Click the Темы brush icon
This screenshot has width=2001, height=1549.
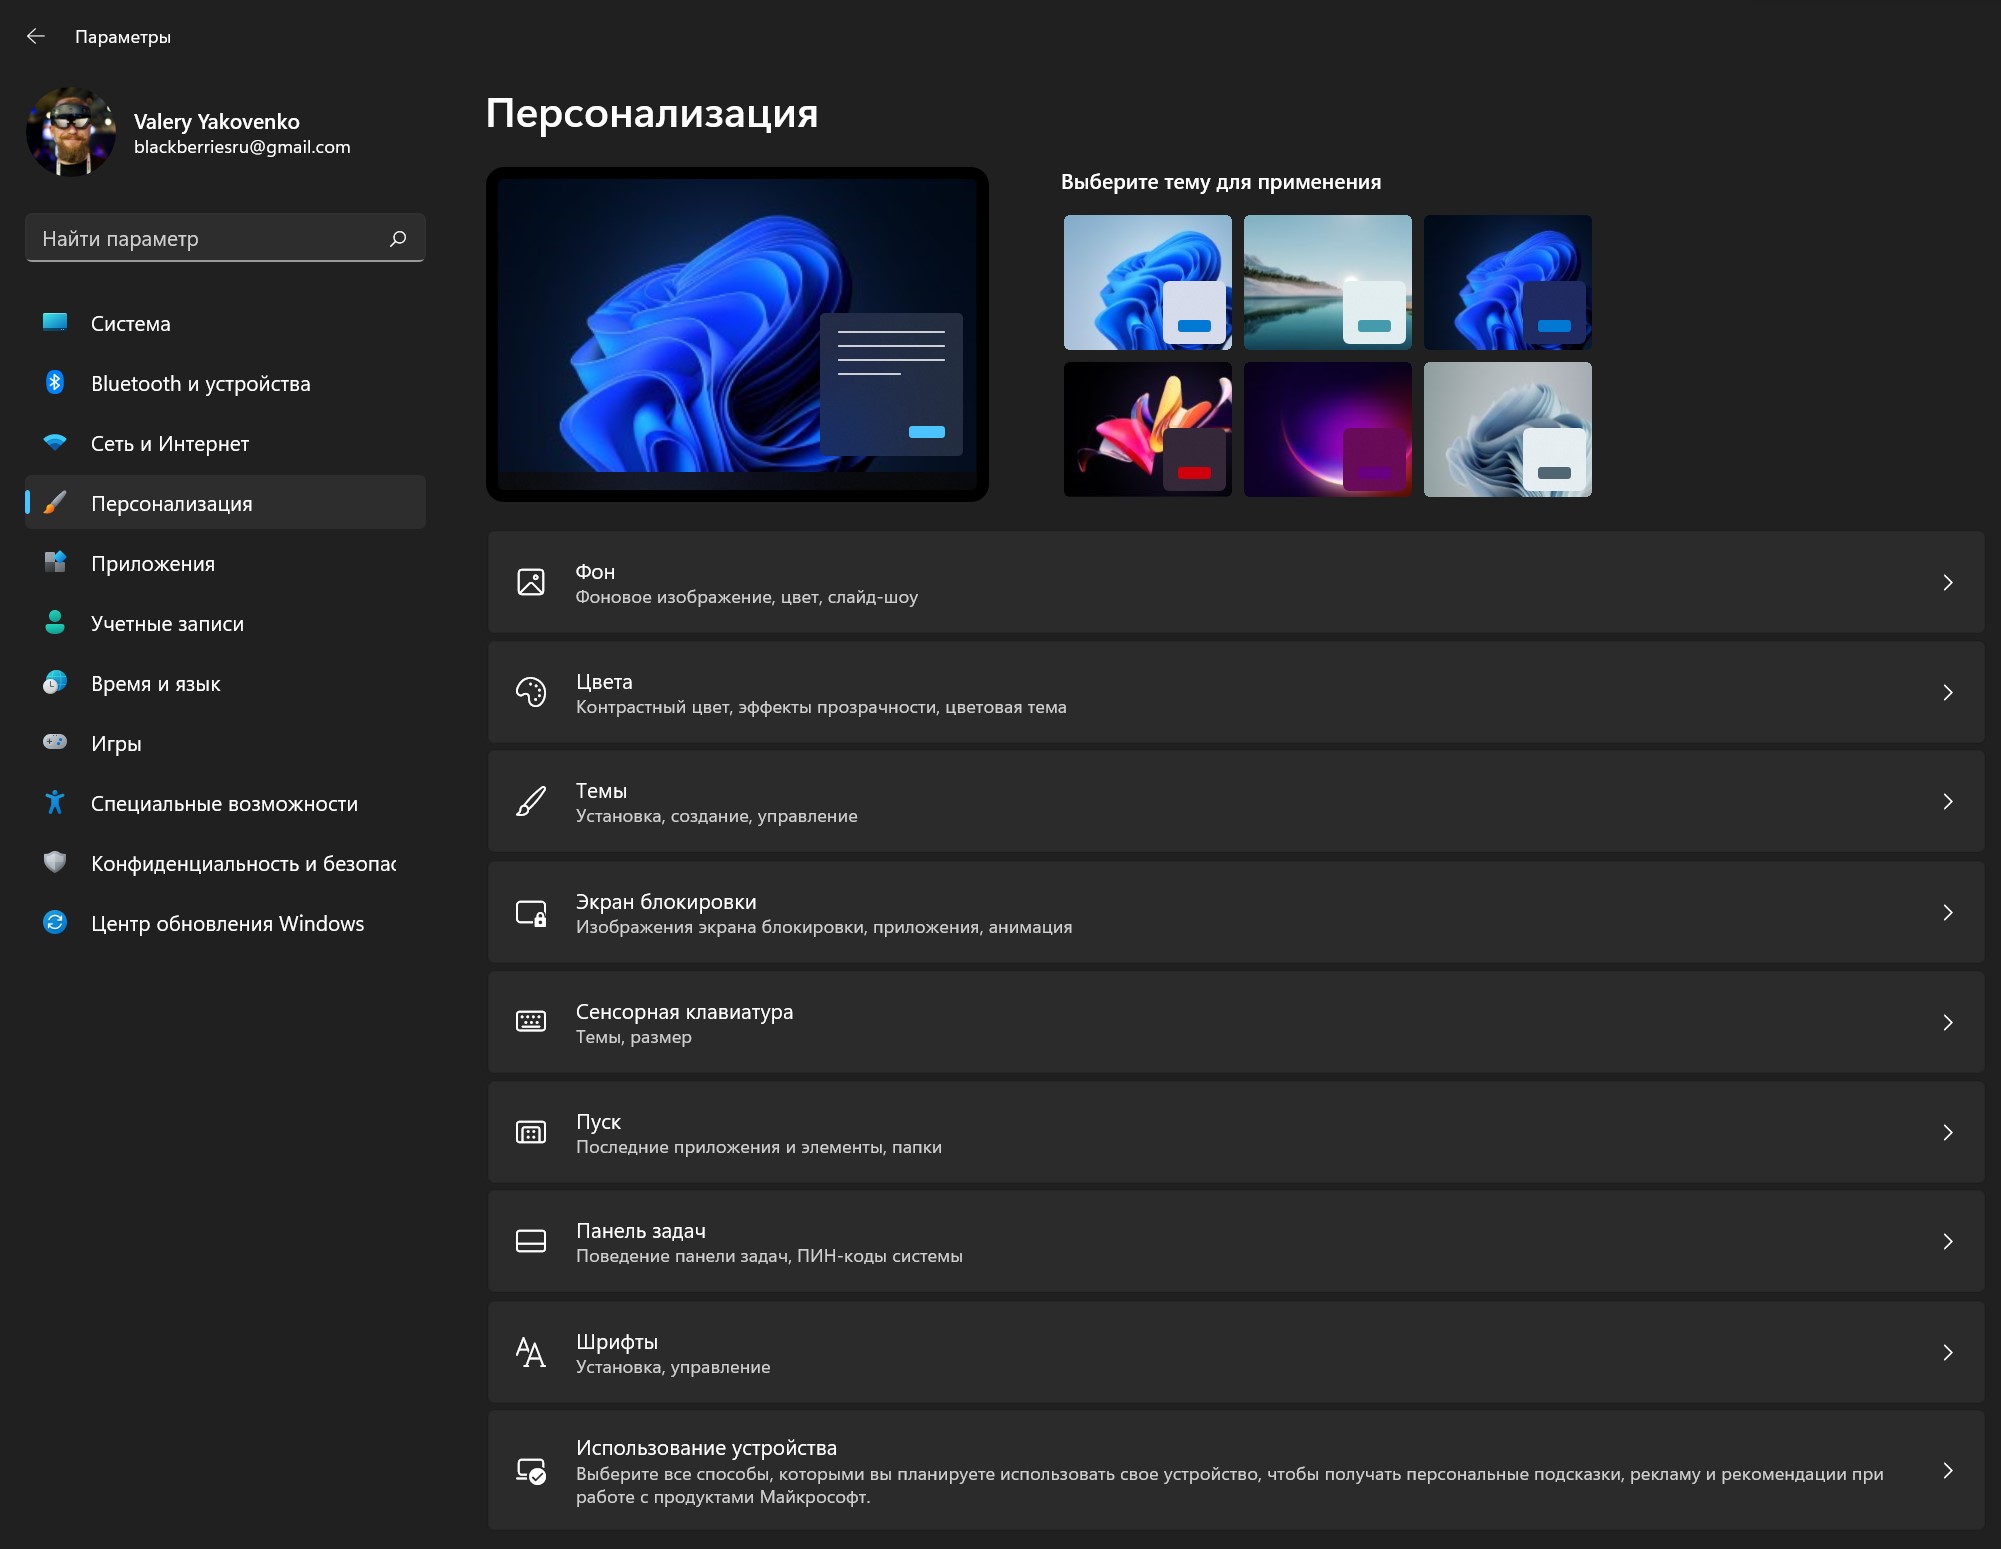(x=531, y=801)
